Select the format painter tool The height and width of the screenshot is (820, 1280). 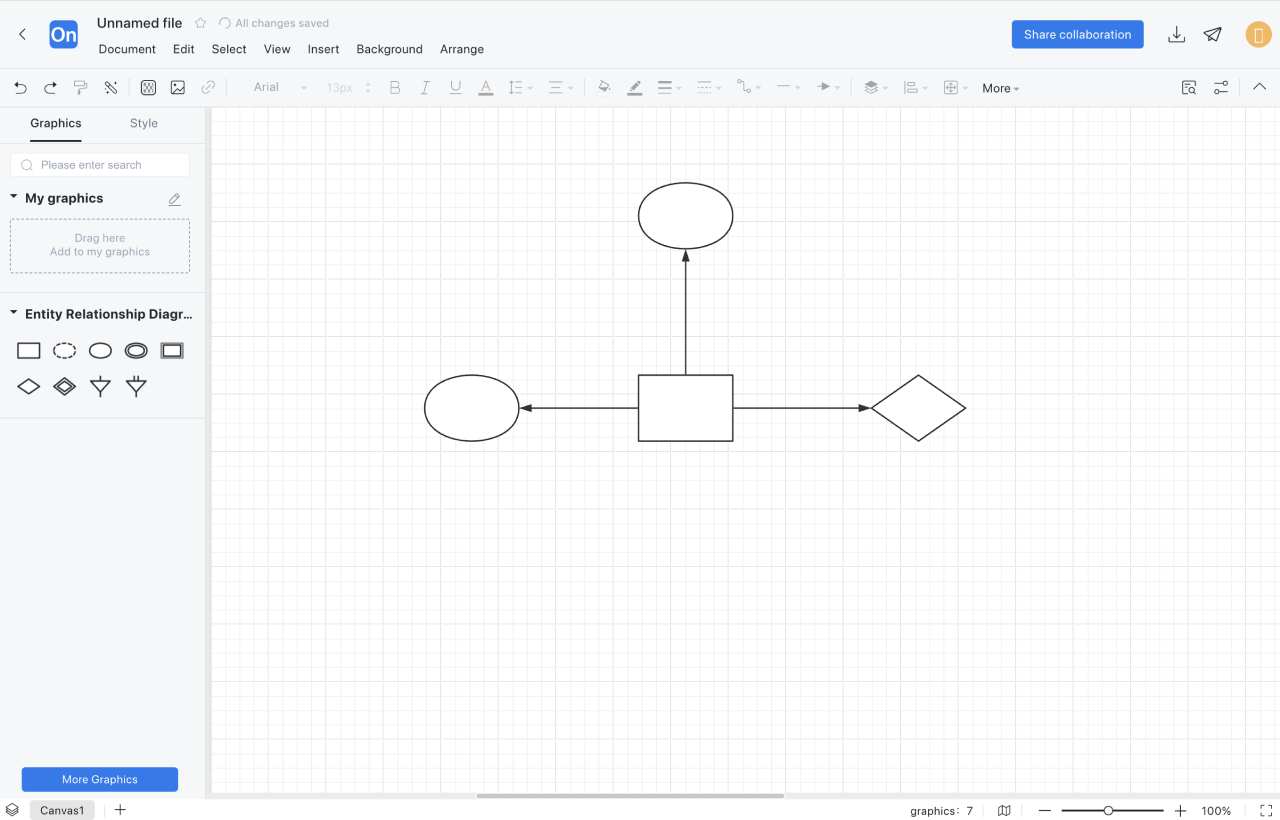[x=81, y=88]
